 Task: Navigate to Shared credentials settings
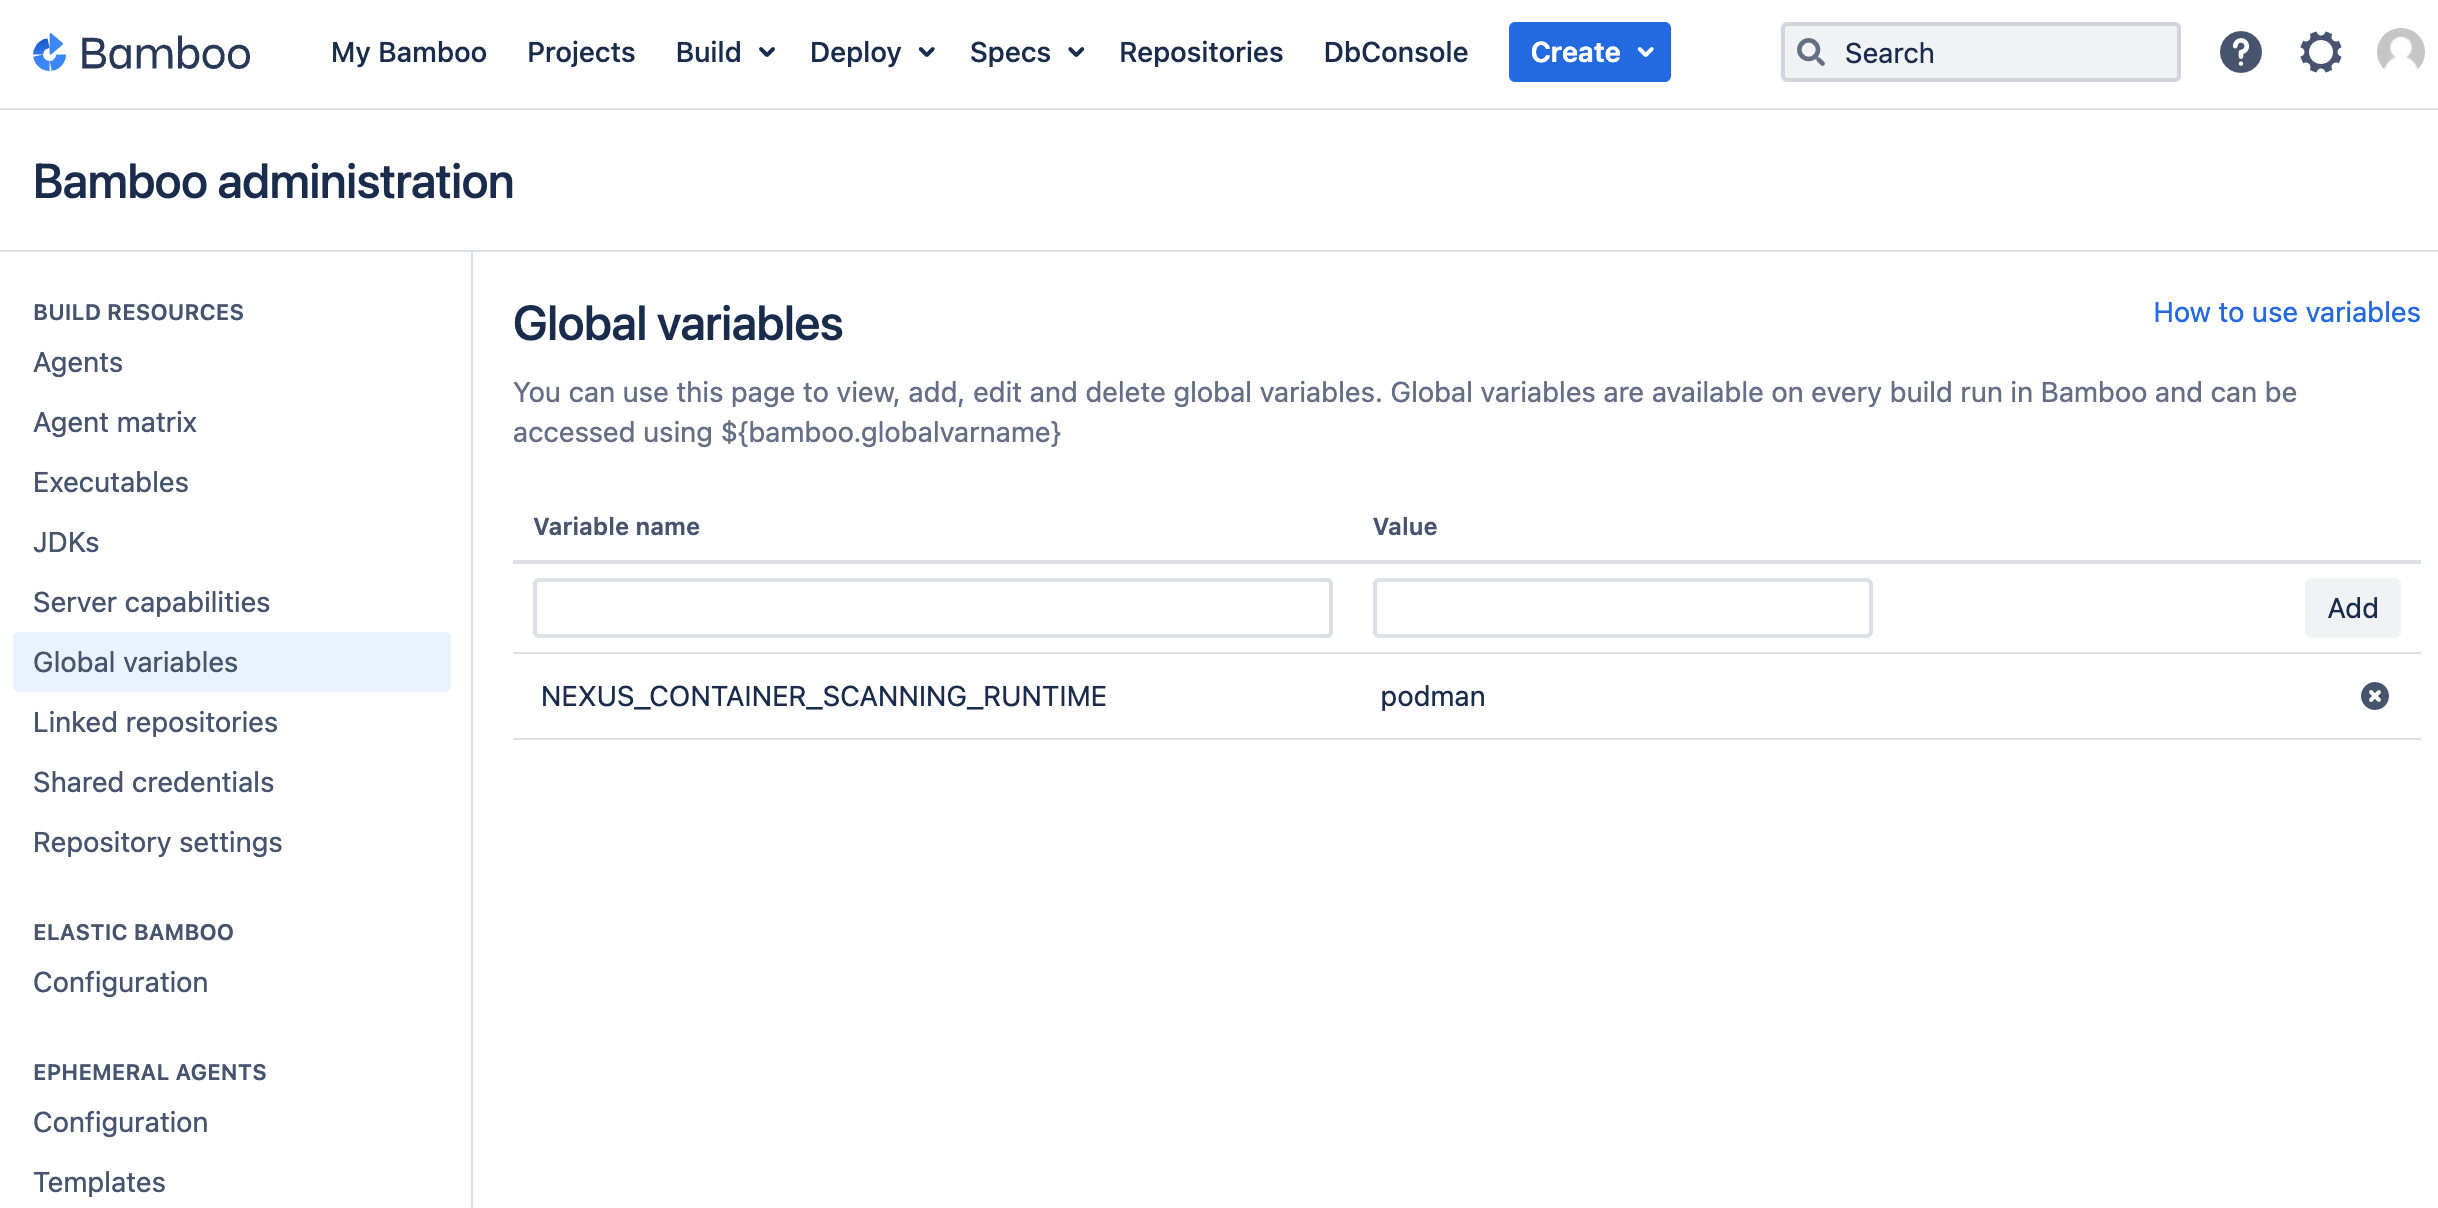pyautogui.click(x=154, y=782)
